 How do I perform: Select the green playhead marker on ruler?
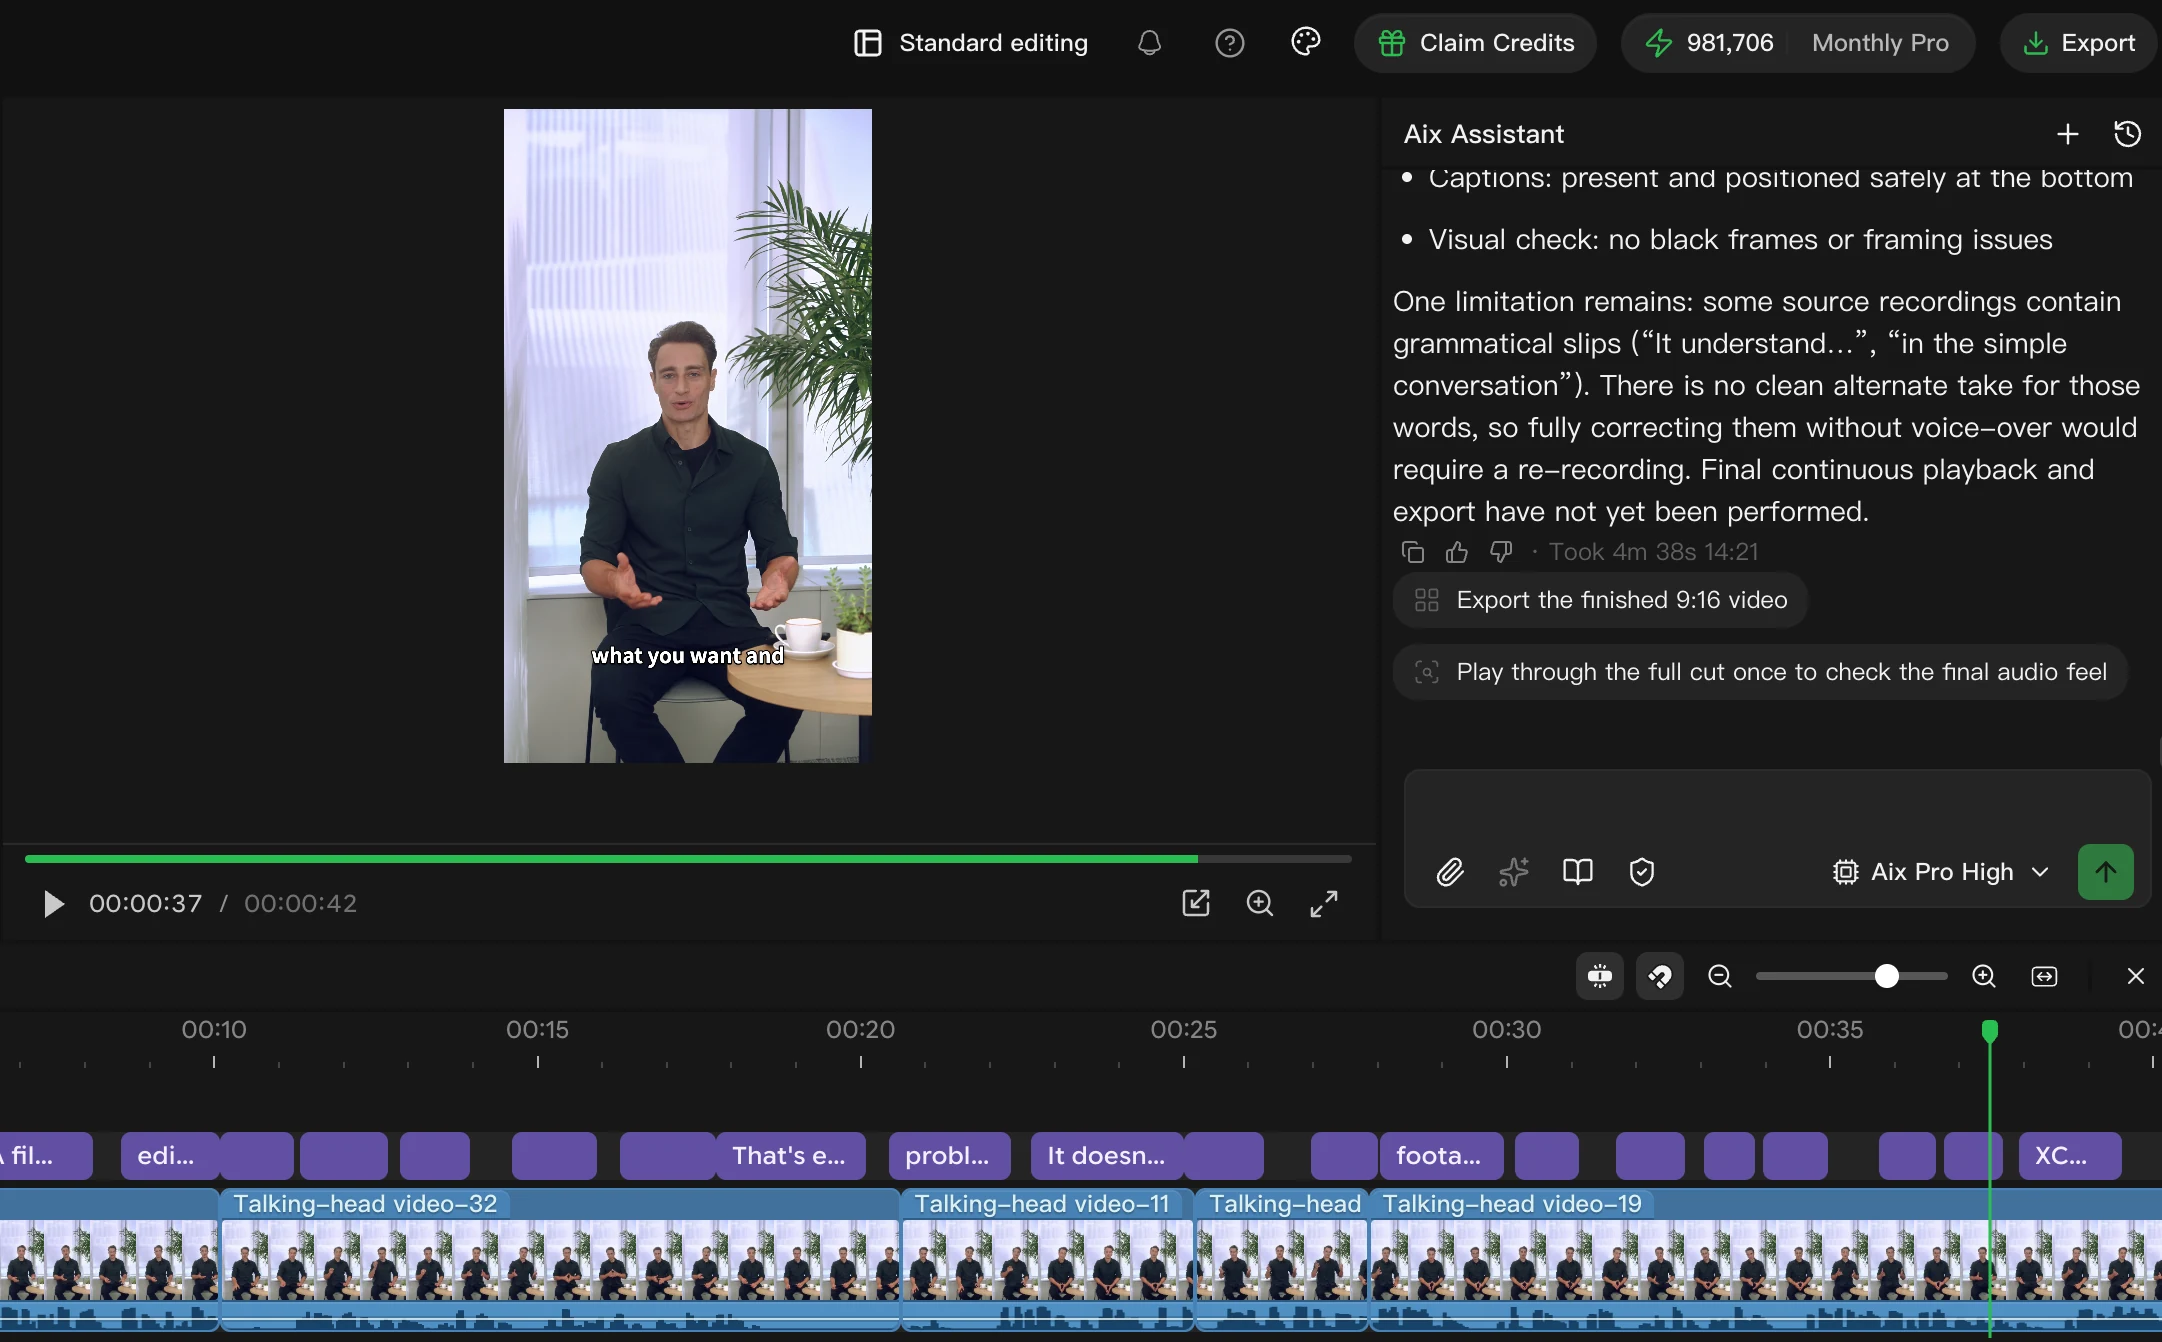pos(1990,1031)
